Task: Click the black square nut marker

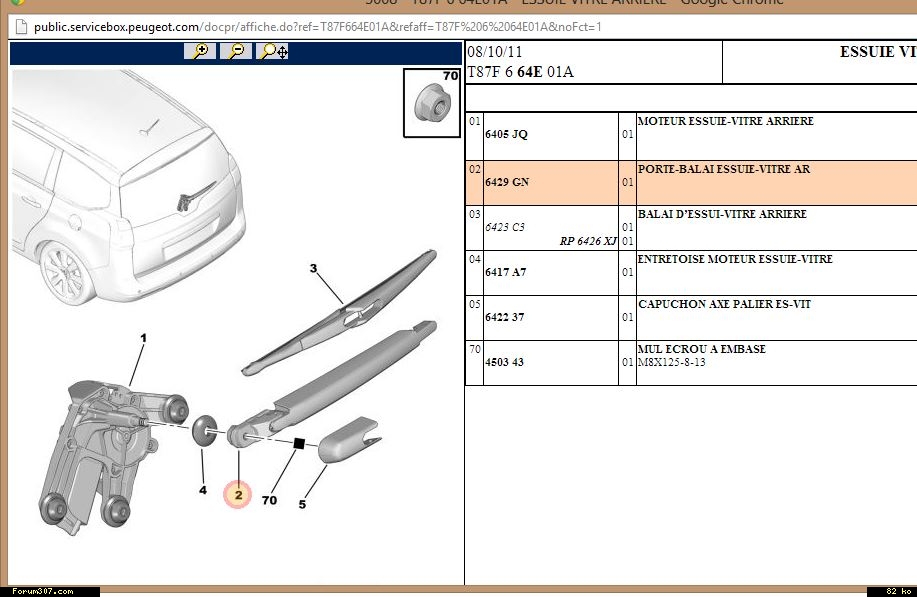Action: click(x=299, y=444)
